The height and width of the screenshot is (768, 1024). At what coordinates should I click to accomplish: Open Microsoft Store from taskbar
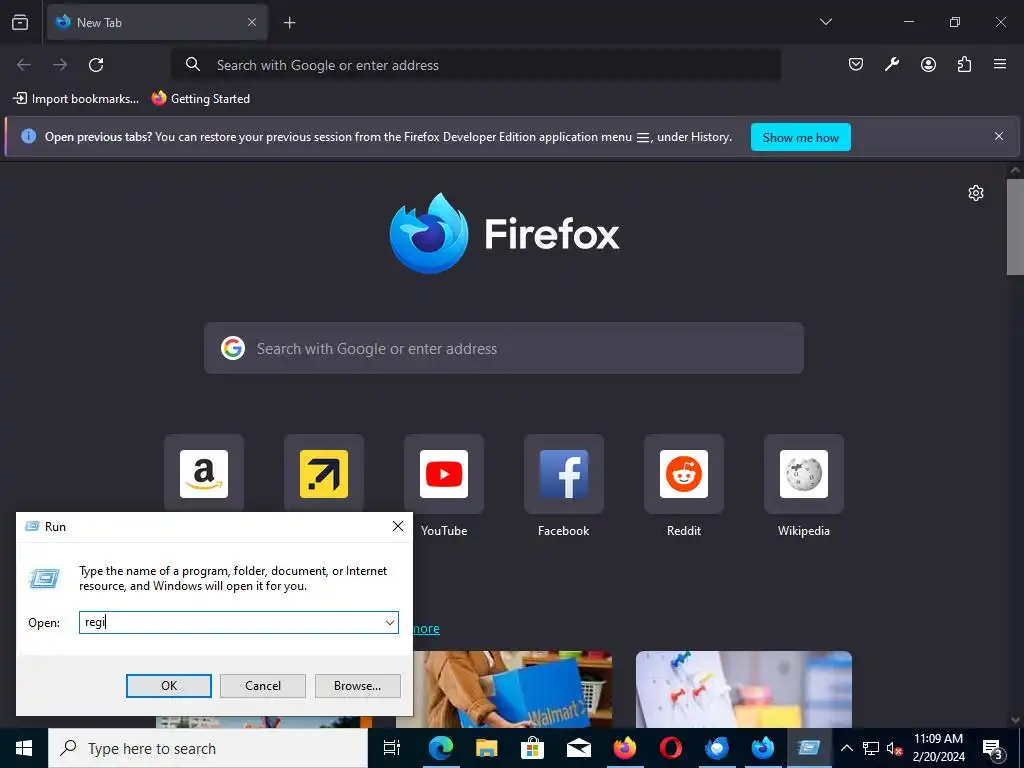(x=532, y=748)
